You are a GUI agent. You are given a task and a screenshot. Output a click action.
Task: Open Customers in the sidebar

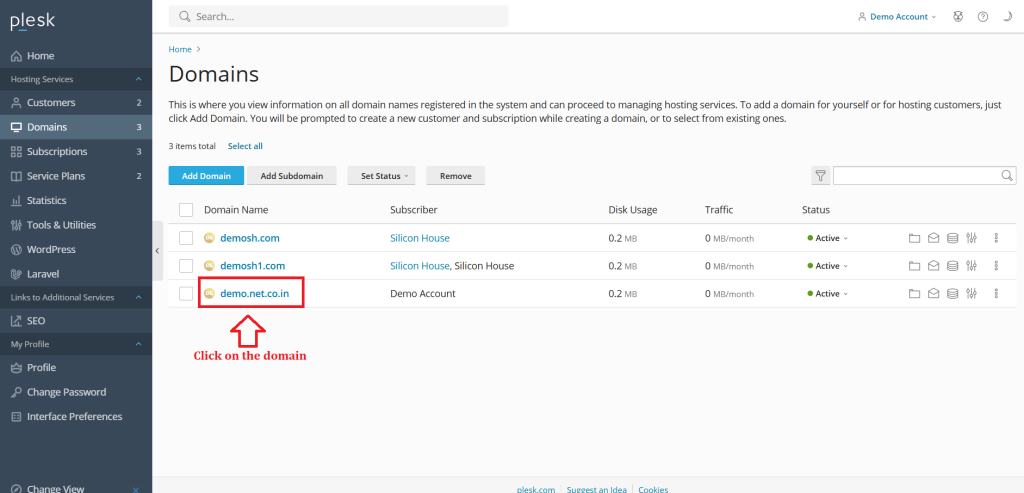[76, 103]
